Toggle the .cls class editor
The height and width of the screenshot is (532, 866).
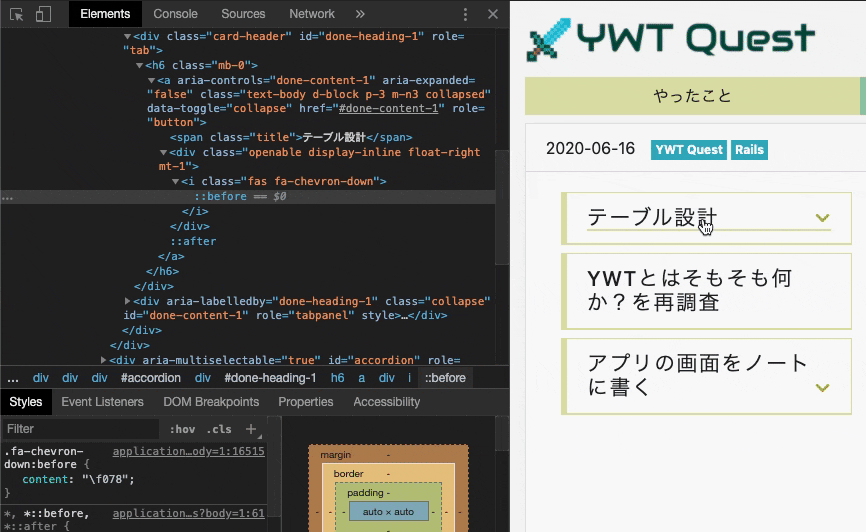[x=219, y=429]
